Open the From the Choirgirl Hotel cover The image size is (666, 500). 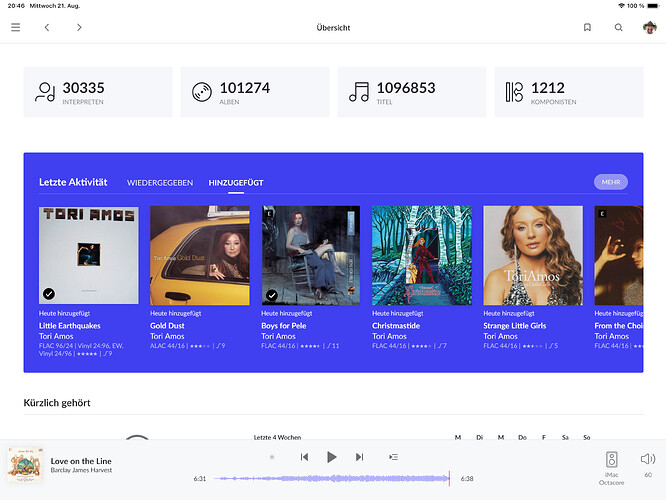pos(619,255)
